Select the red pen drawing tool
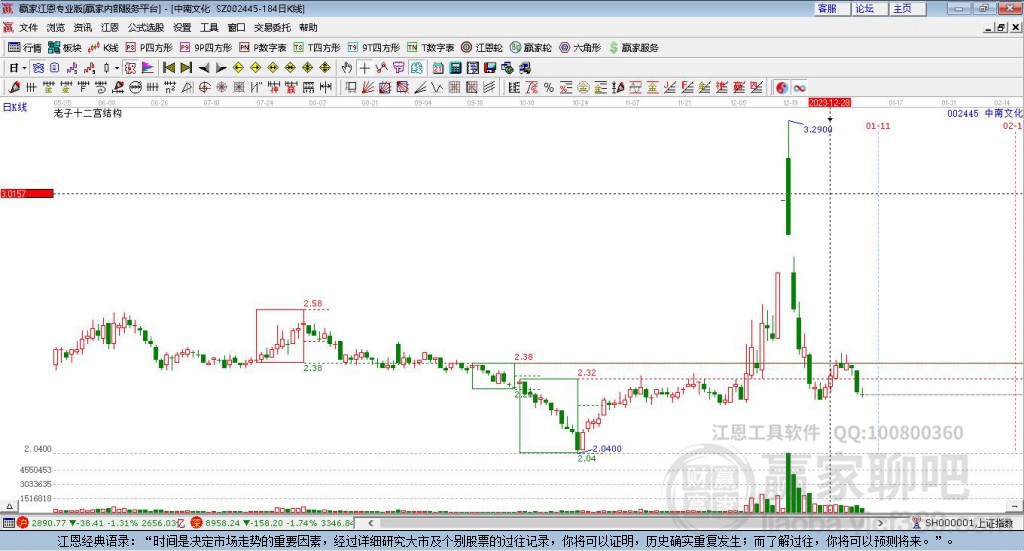1024x551 pixels. point(14,87)
